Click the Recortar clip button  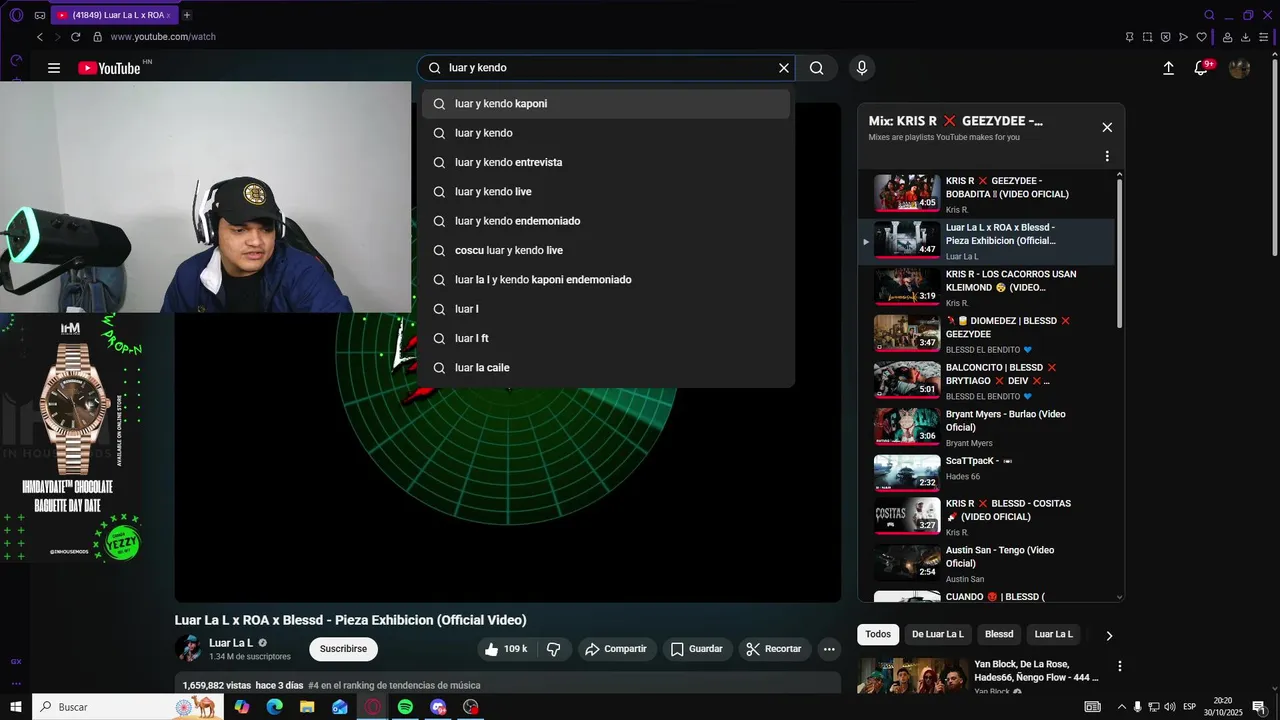774,649
